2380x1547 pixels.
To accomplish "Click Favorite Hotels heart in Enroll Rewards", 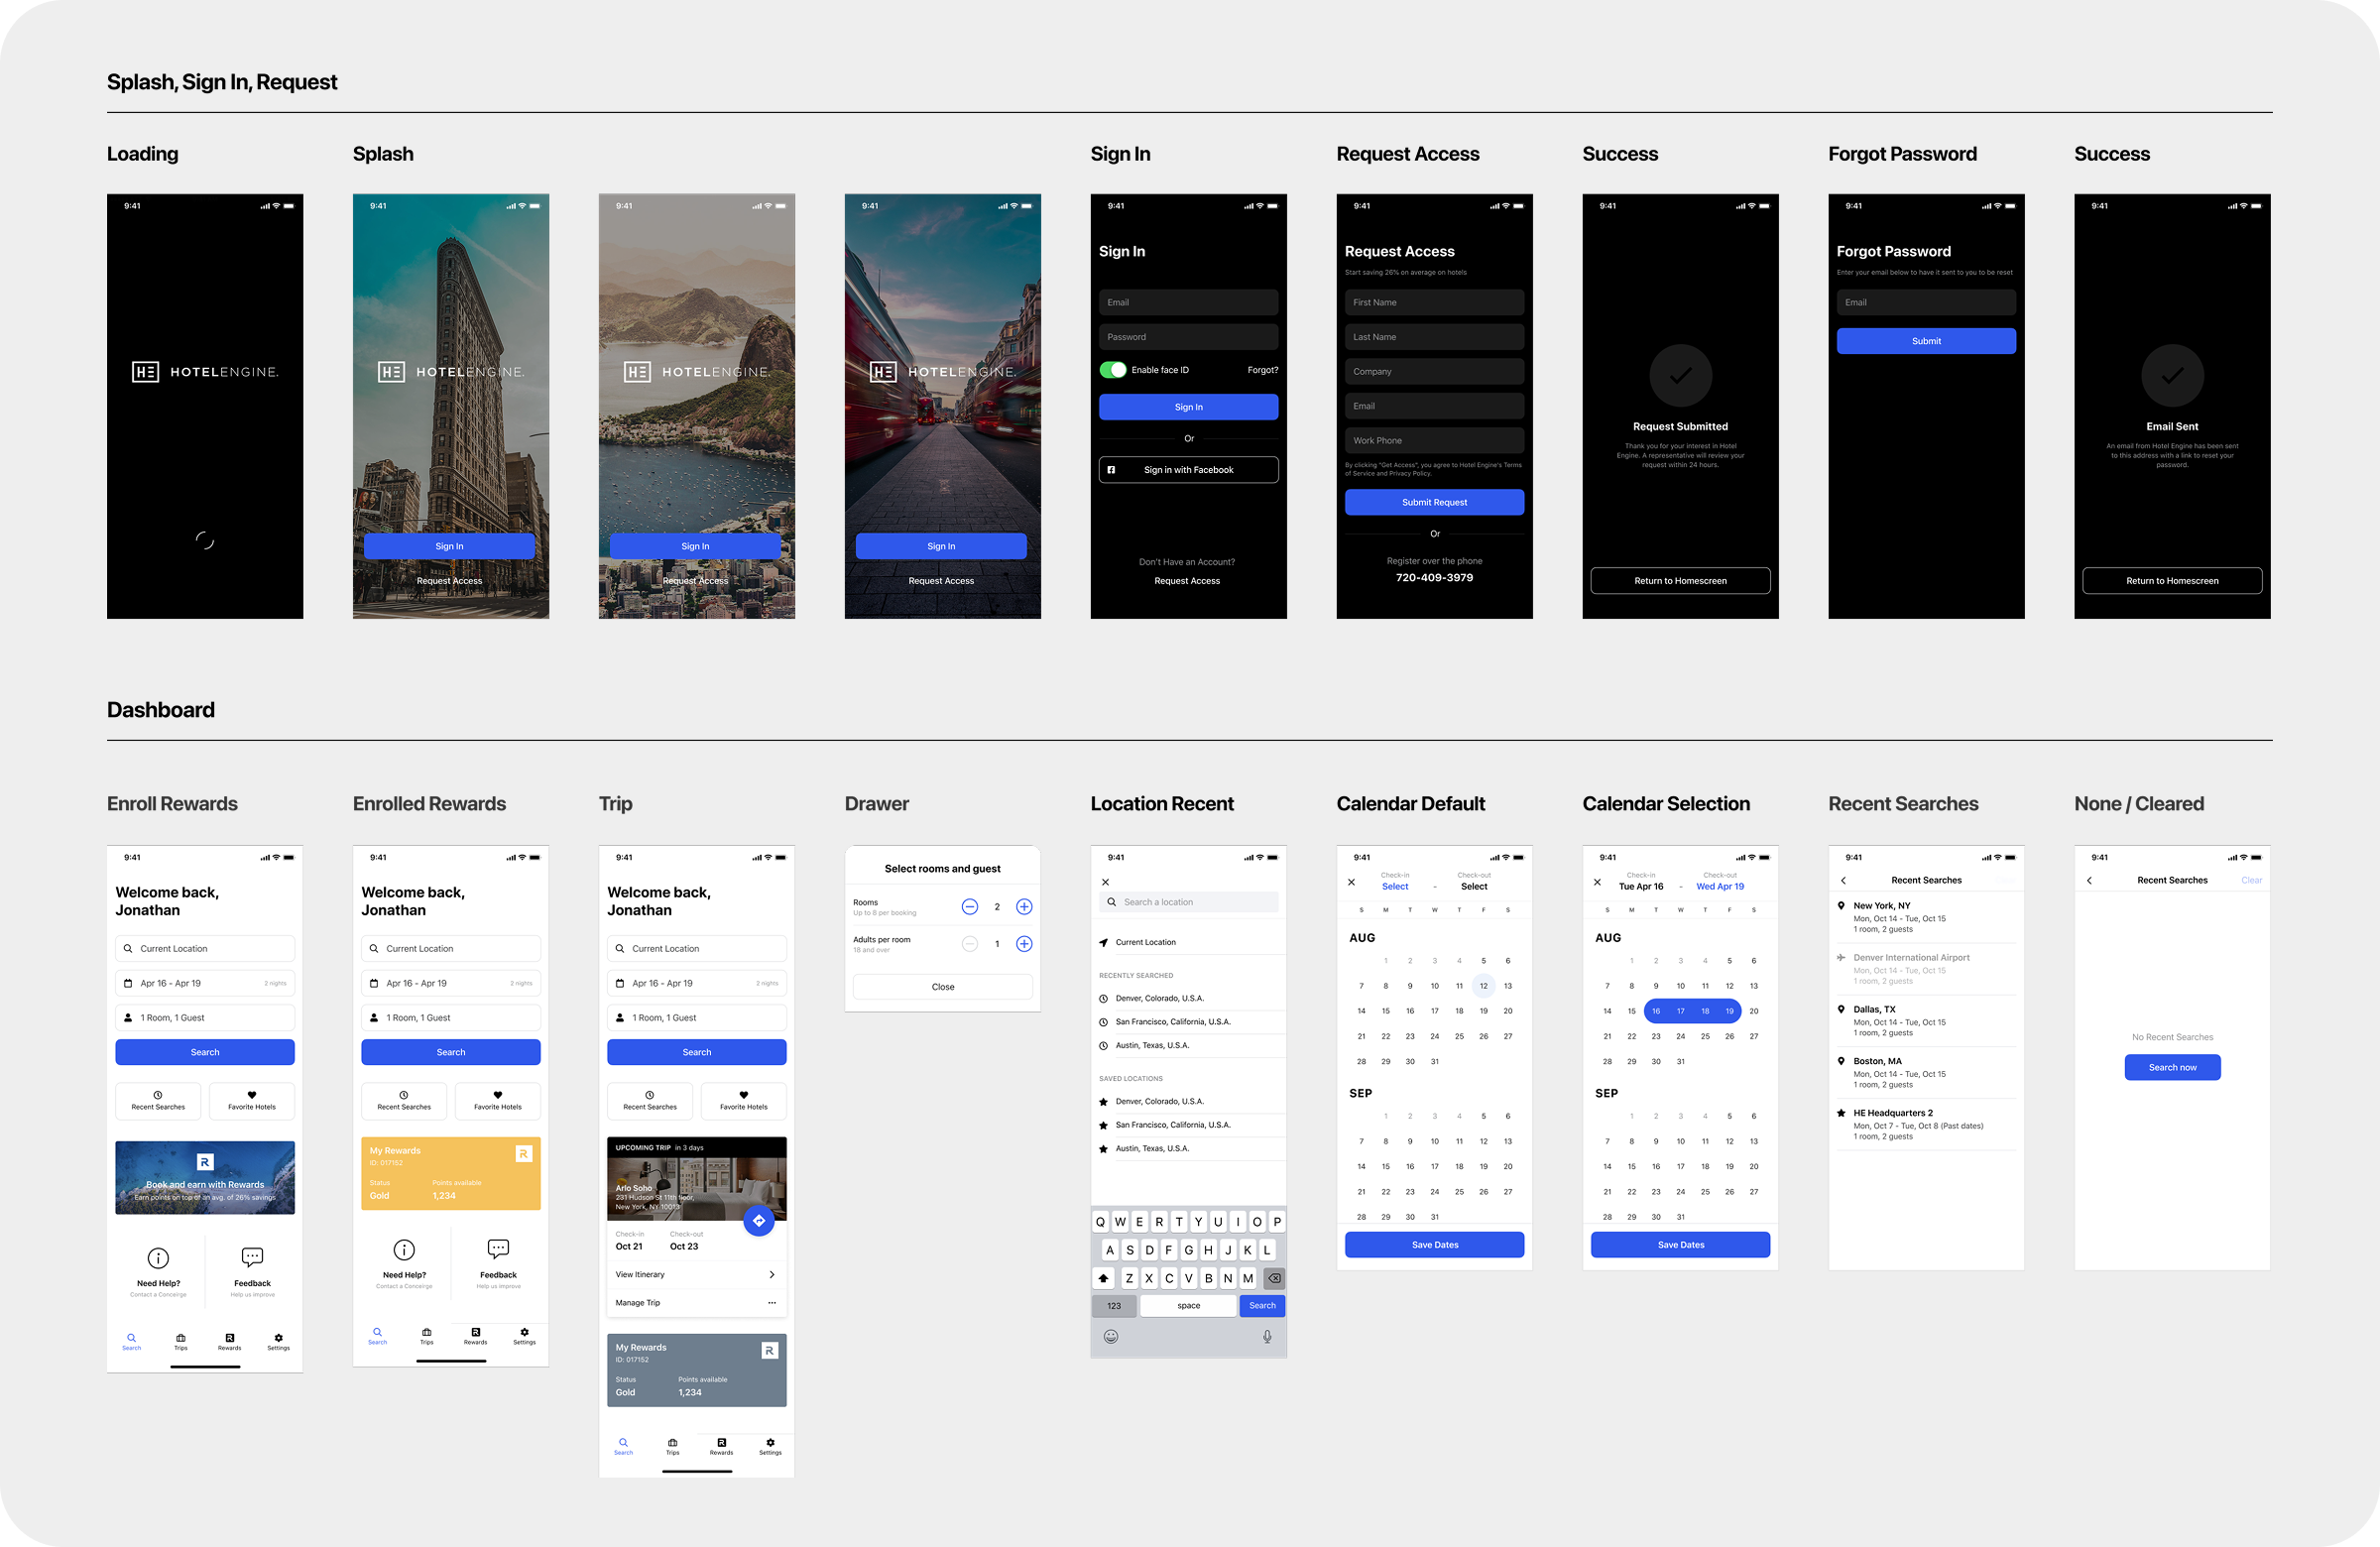I will point(251,1100).
